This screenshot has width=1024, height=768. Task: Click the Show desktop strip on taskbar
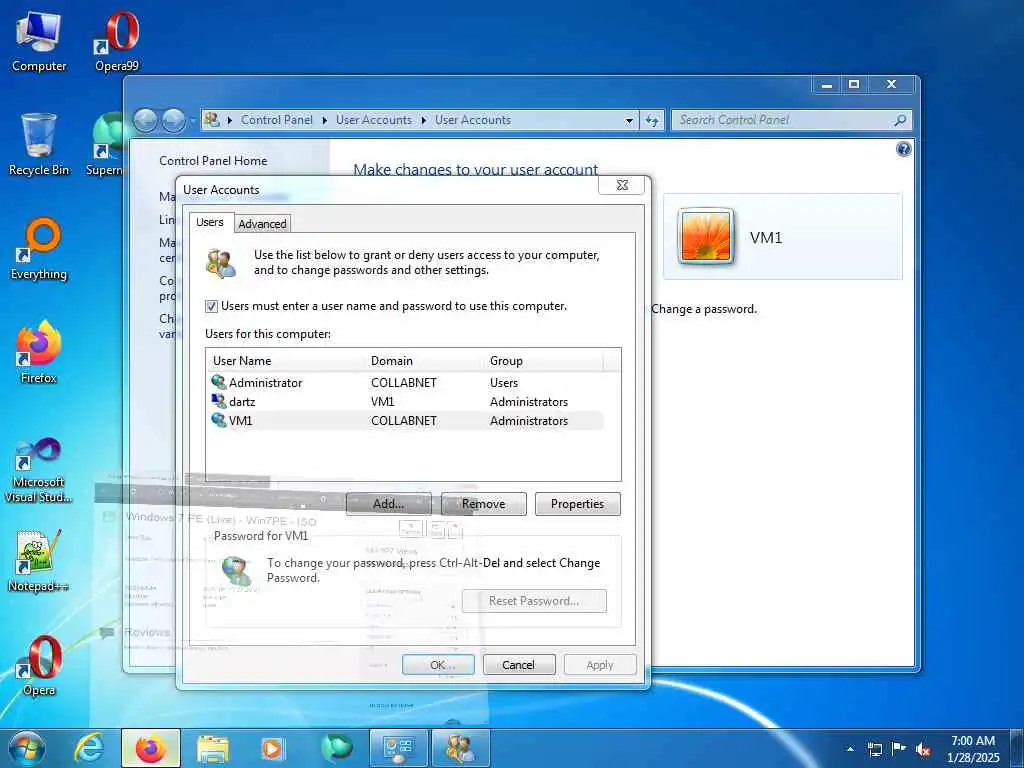pyautogui.click(x=1017, y=748)
